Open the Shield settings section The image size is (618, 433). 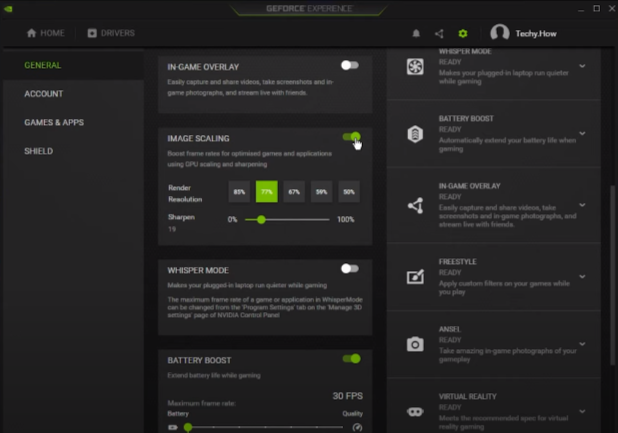(x=39, y=151)
